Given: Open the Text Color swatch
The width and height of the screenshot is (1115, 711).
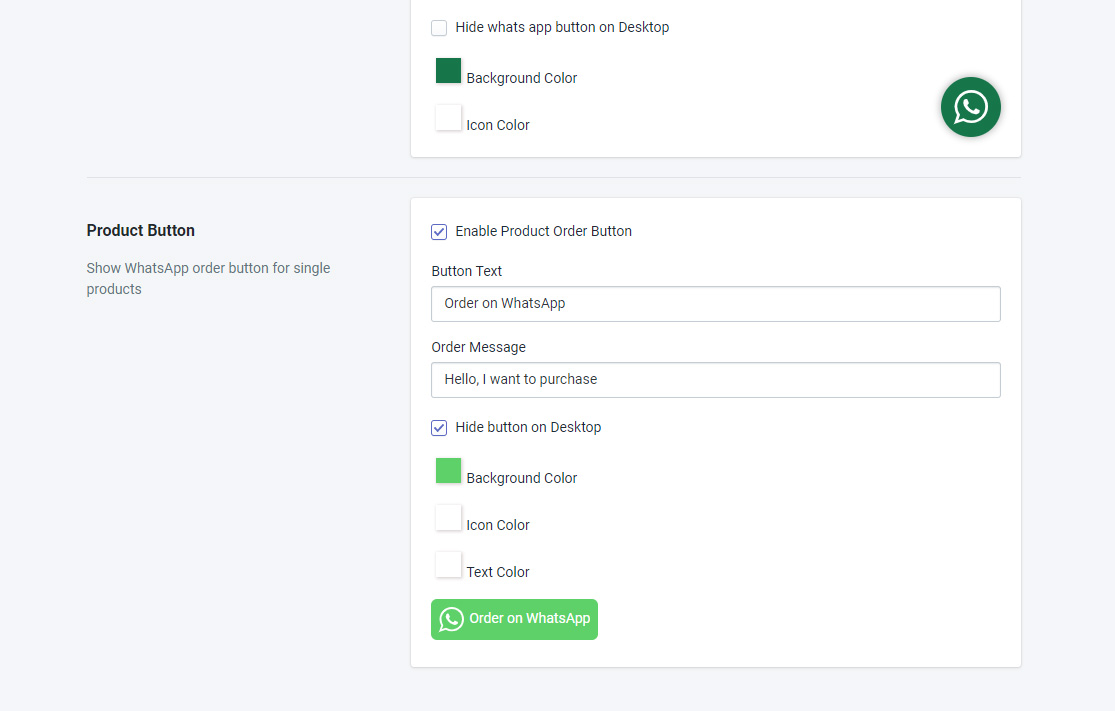Looking at the screenshot, I should coord(448,565).
